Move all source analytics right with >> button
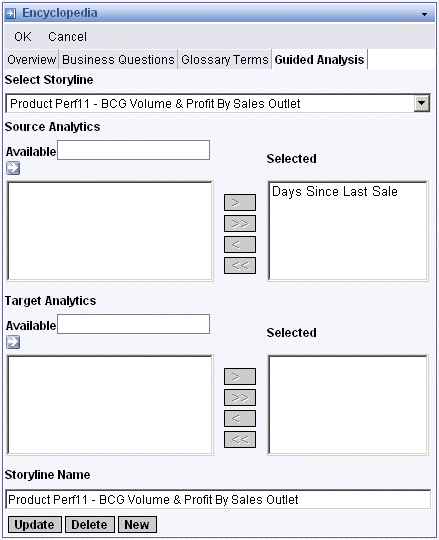Viewport: 439px width, 540px height. (240, 224)
